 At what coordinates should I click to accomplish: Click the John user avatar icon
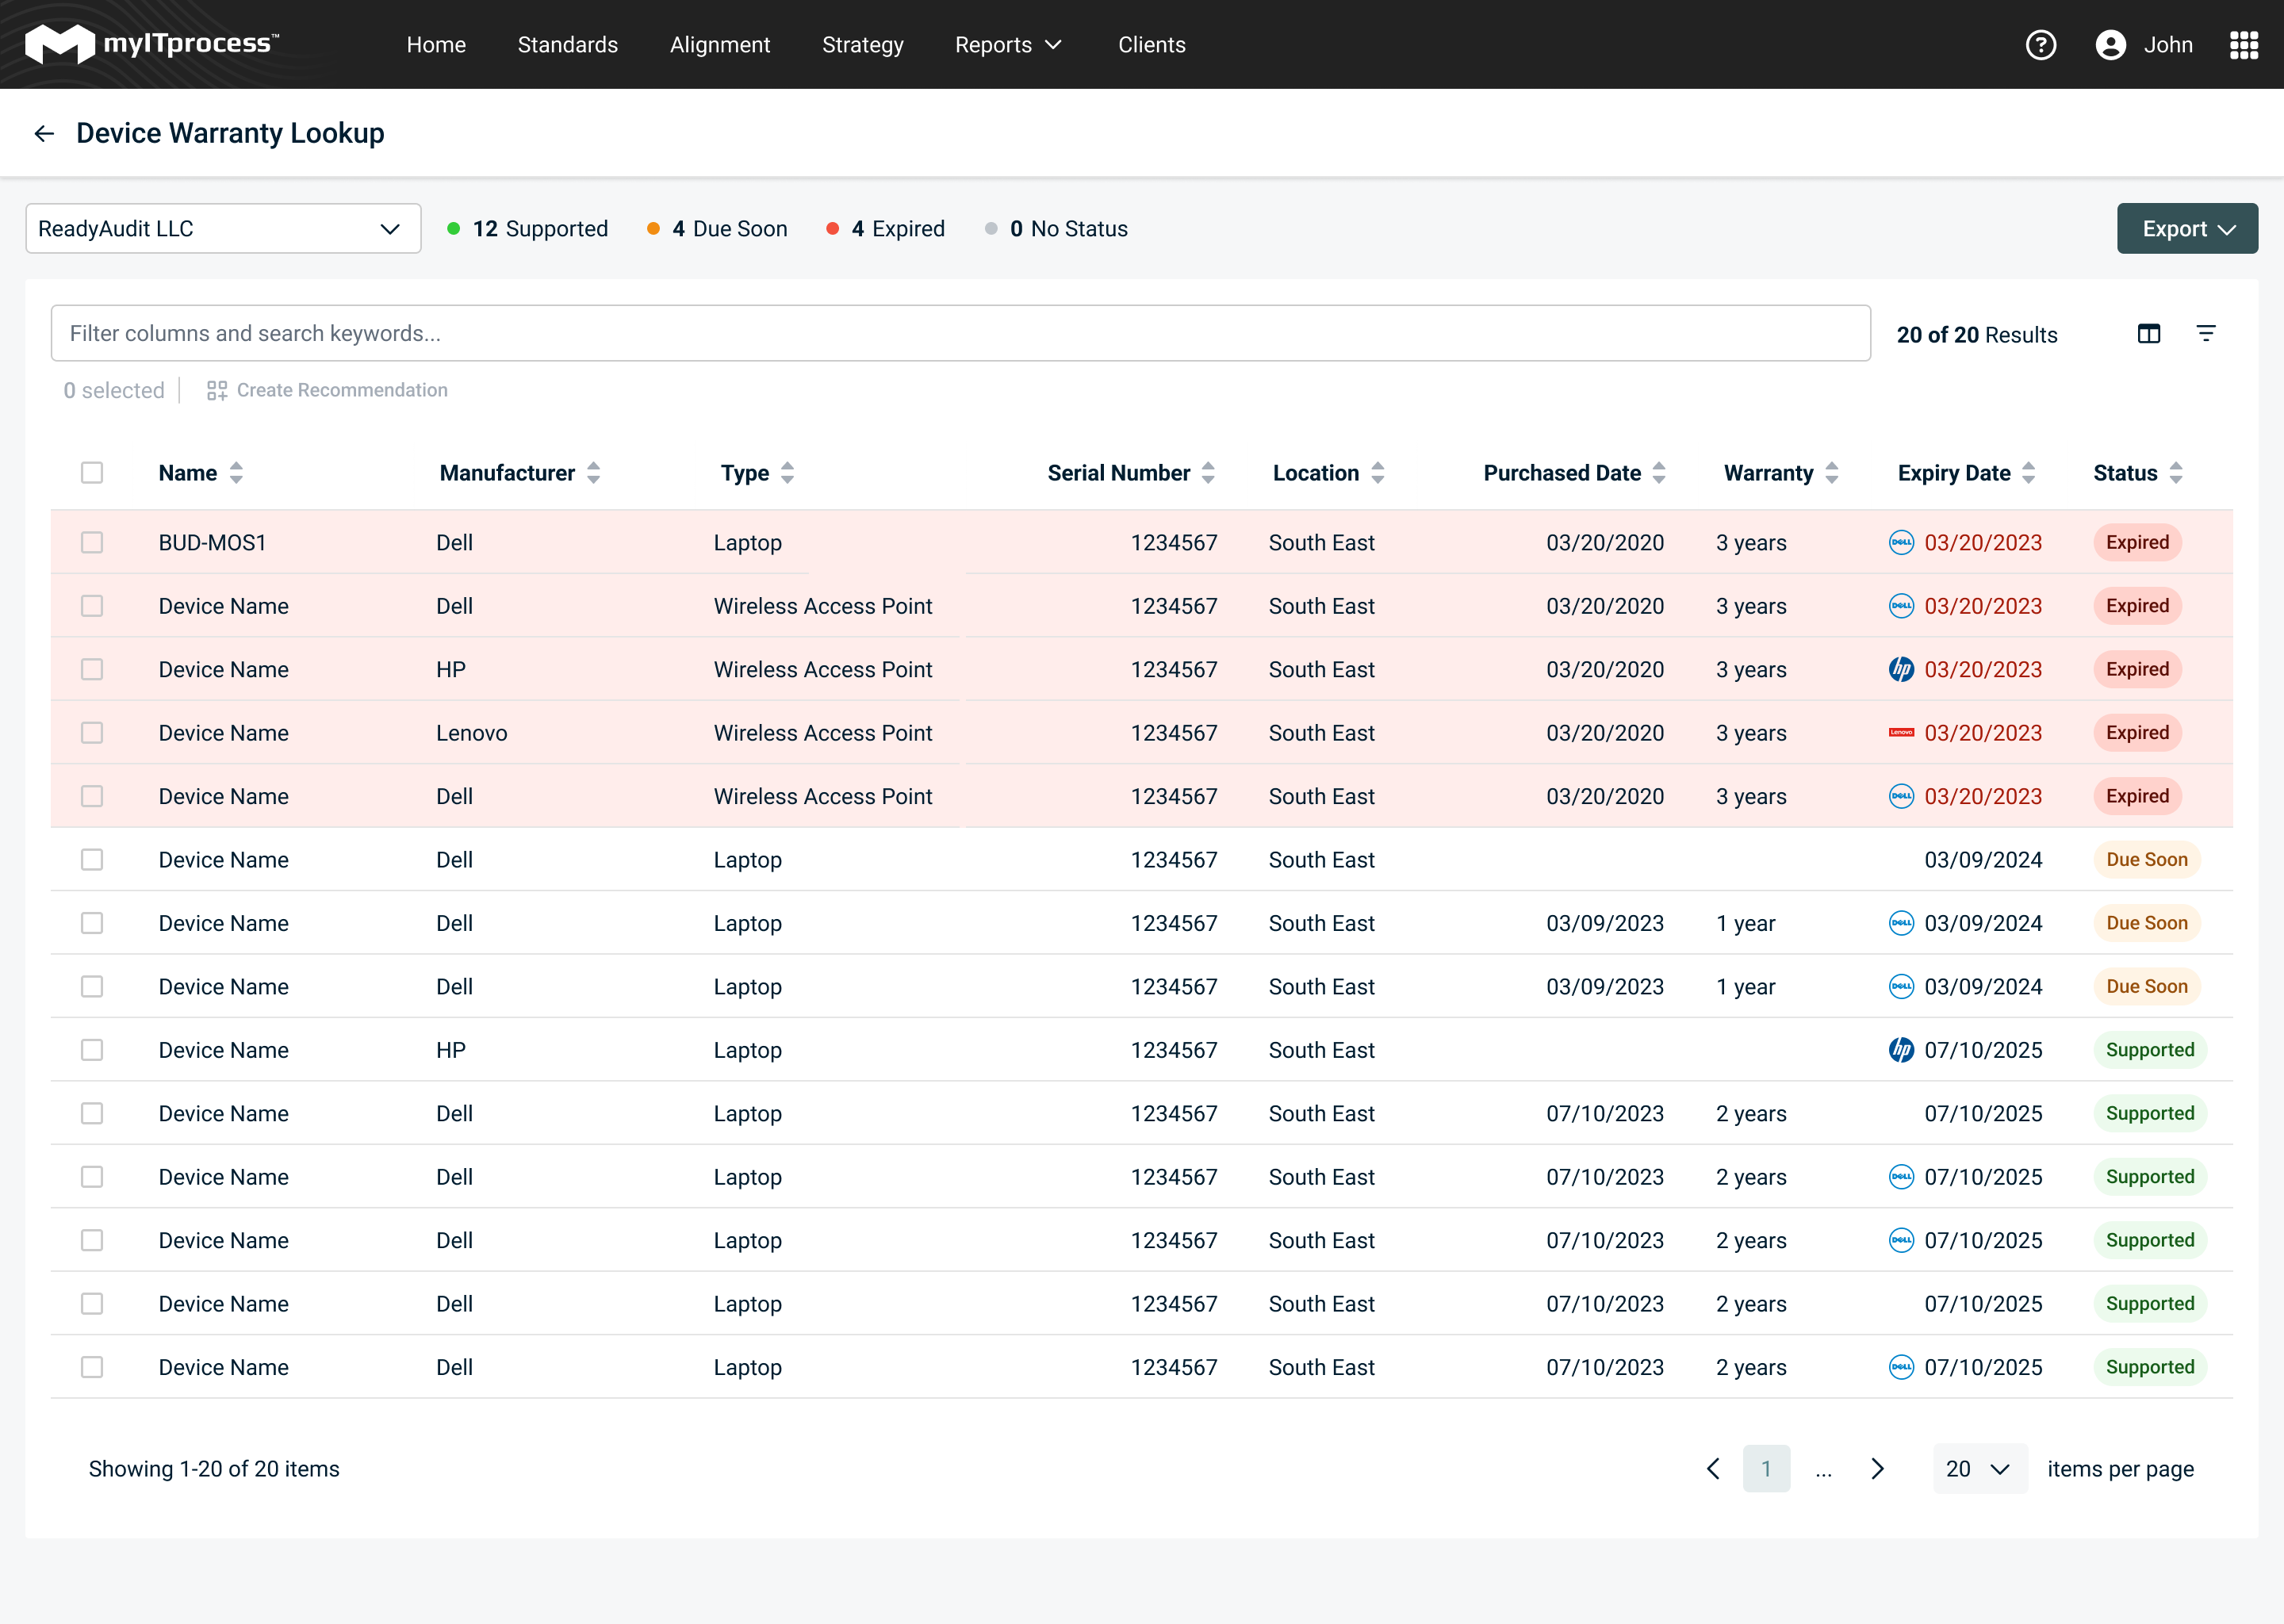2110,45
